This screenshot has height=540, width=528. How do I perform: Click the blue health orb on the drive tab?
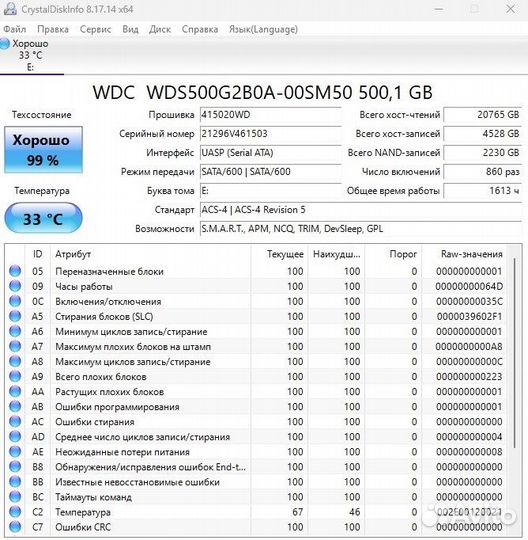[x=5, y=44]
